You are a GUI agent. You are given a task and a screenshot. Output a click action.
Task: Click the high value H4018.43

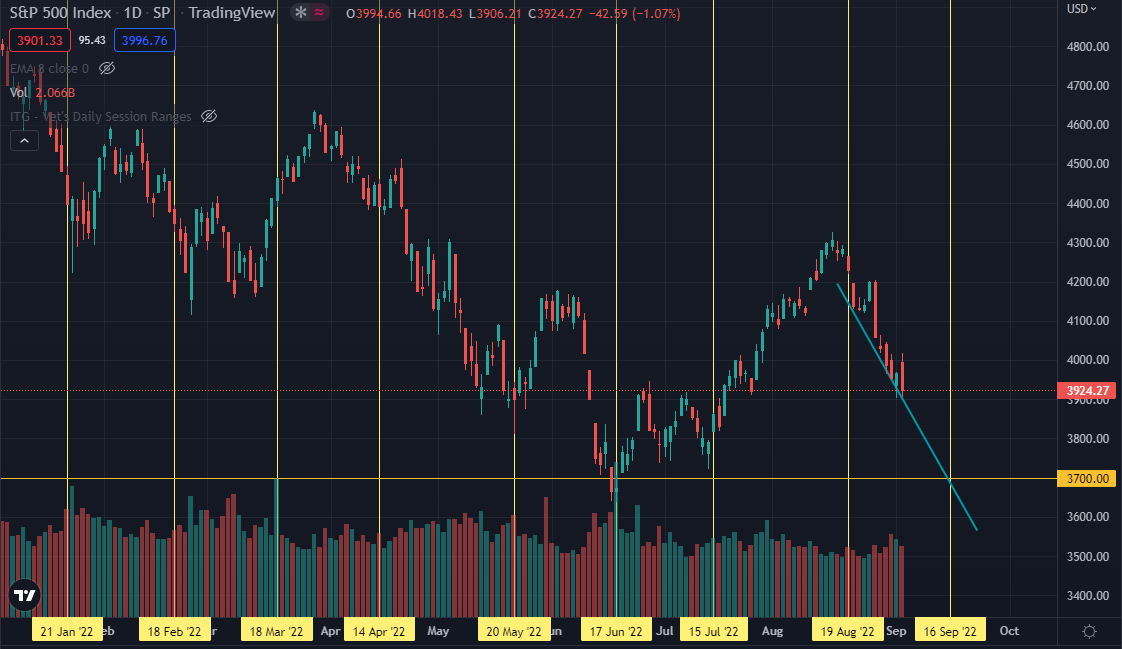435,14
